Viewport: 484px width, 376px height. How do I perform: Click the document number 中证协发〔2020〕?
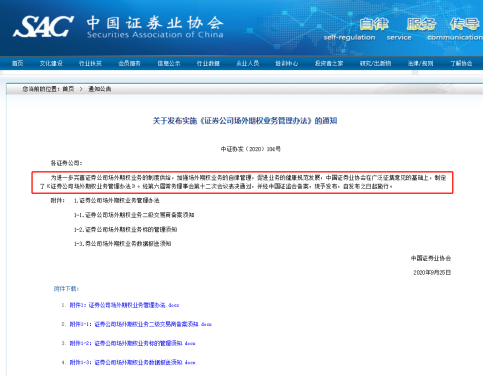tap(251, 149)
